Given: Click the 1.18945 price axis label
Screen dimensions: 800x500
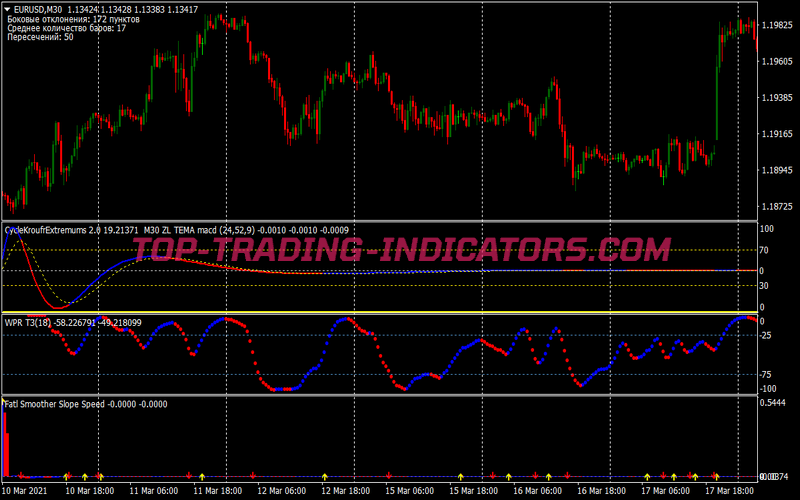Looking at the screenshot, I should pyautogui.click(x=777, y=170).
